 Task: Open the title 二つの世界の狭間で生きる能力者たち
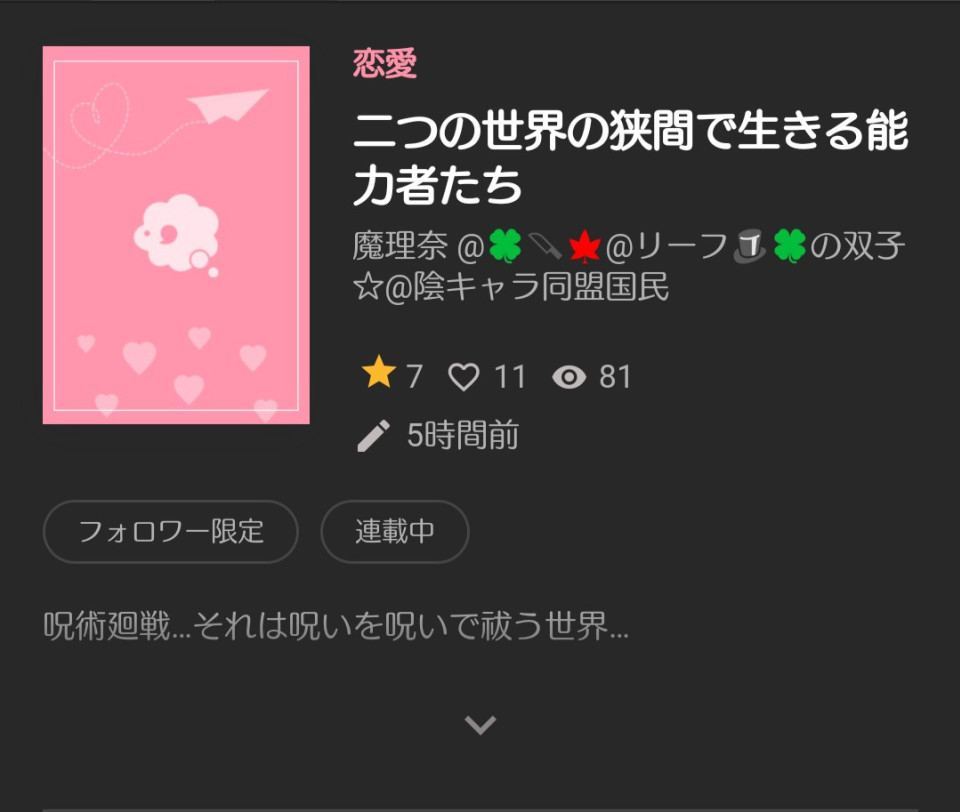(x=631, y=157)
